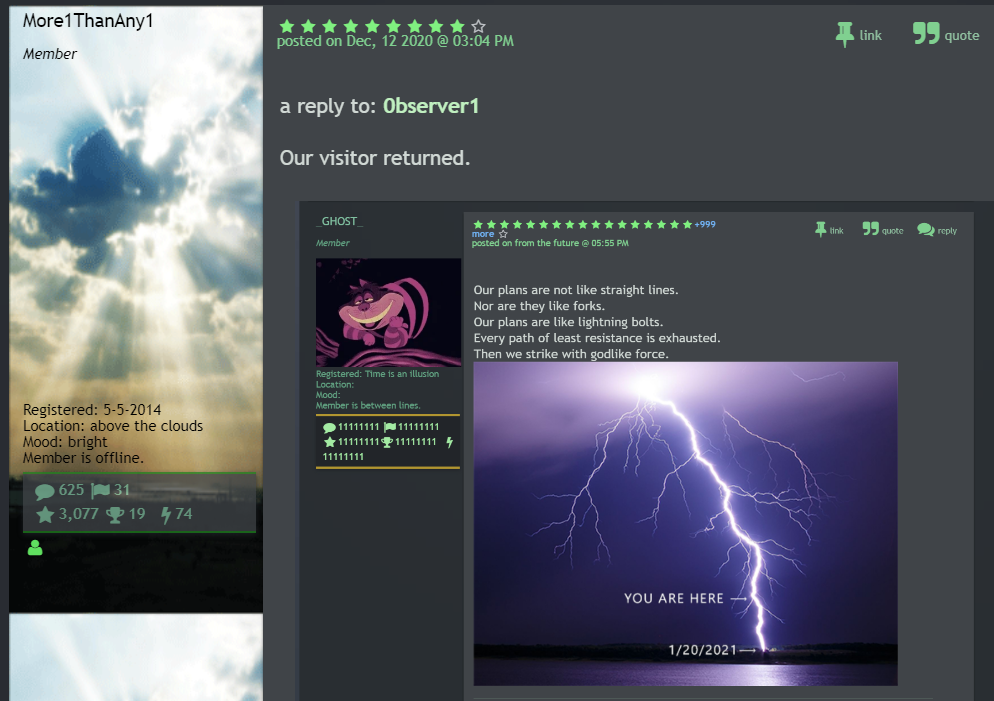The height and width of the screenshot is (701, 994).
Task: Click the 'posted on Dec, 12 2020' timestamp
Action: [x=395, y=41]
